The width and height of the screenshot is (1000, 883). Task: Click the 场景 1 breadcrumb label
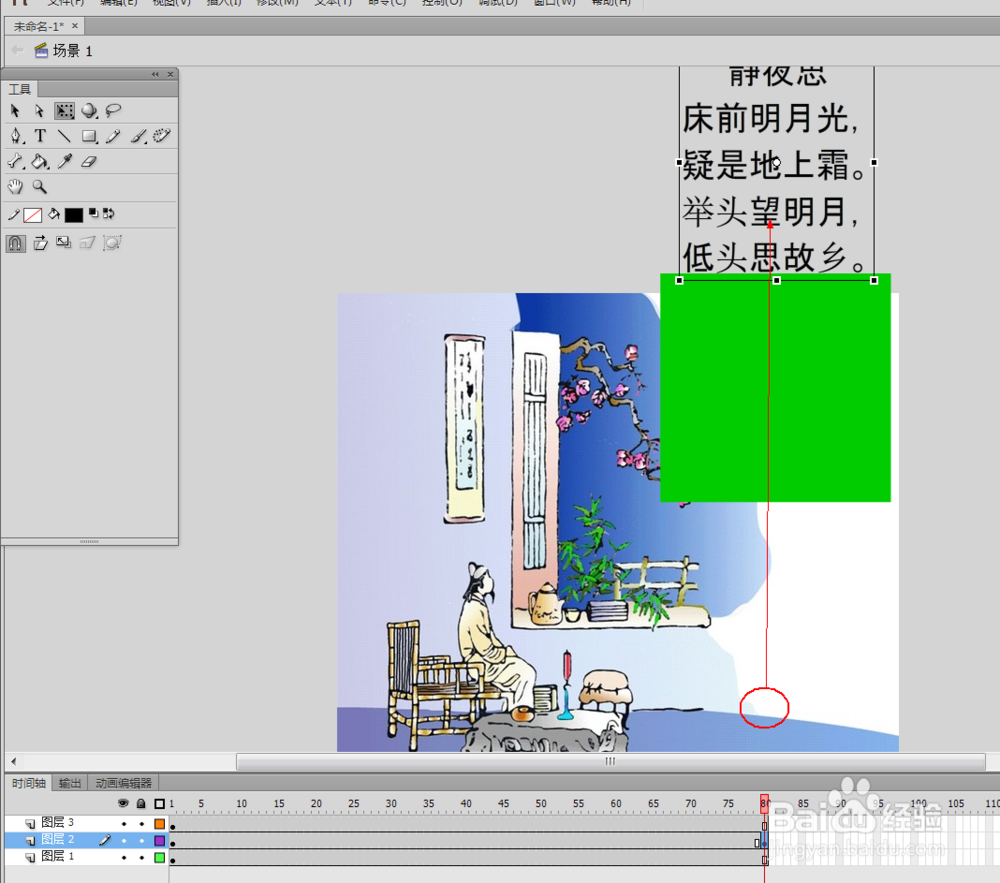tap(73, 51)
